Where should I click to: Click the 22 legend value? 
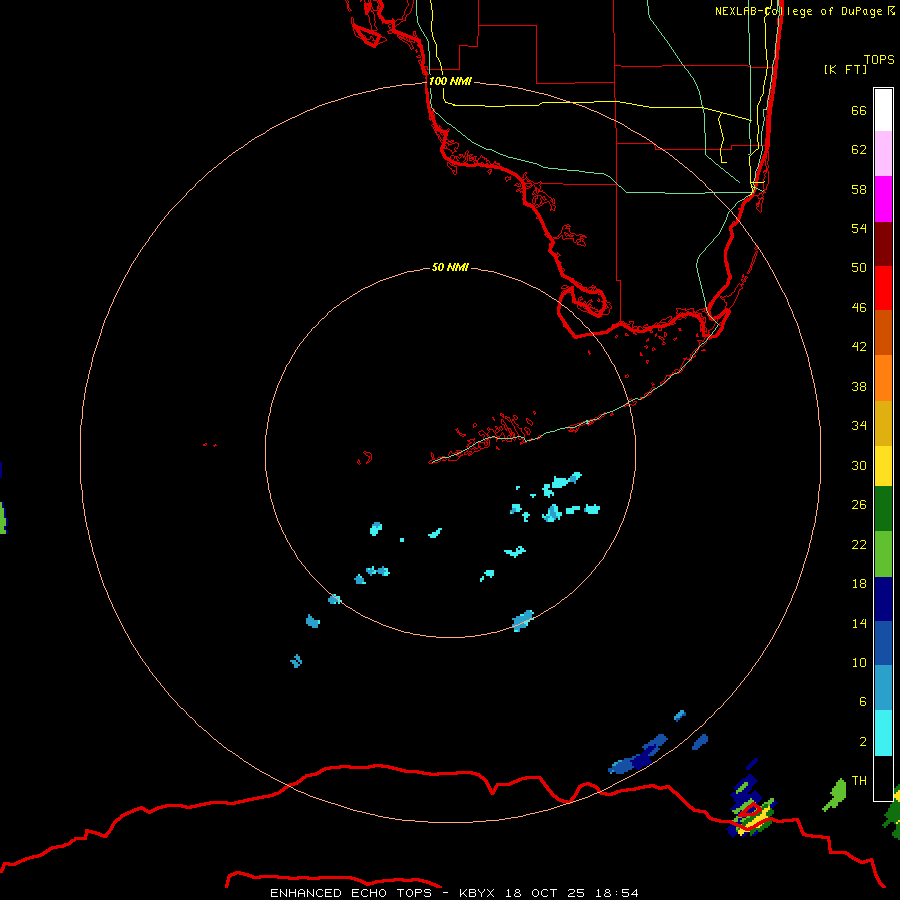pyautogui.click(x=859, y=544)
